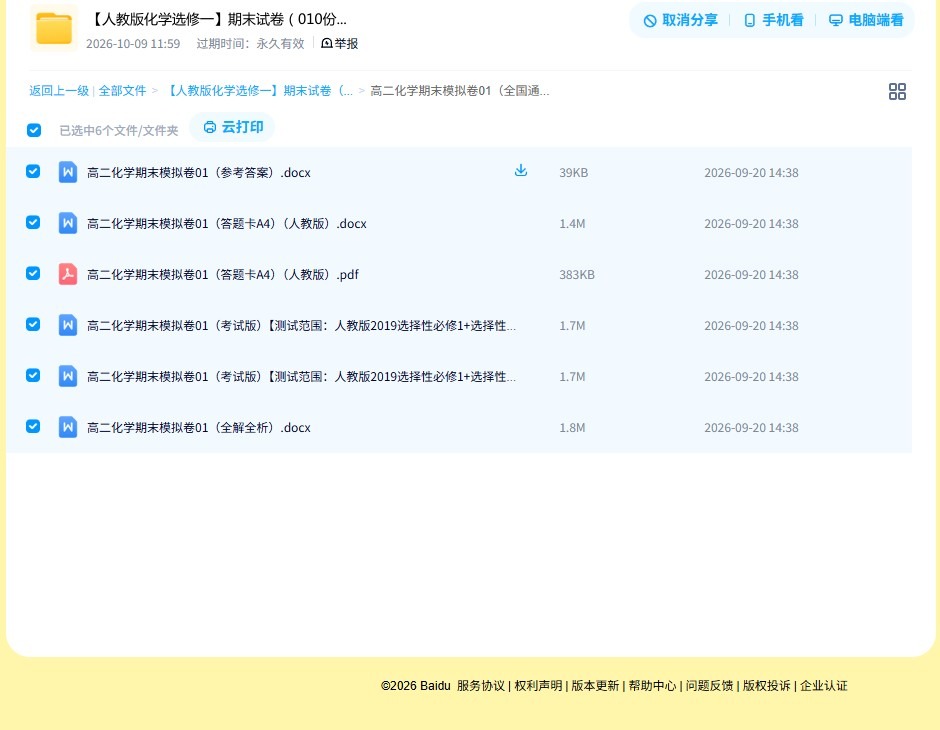Viewport: 940px width, 730px height.
Task: Click the 383KB file size cell
Action: [x=577, y=274]
